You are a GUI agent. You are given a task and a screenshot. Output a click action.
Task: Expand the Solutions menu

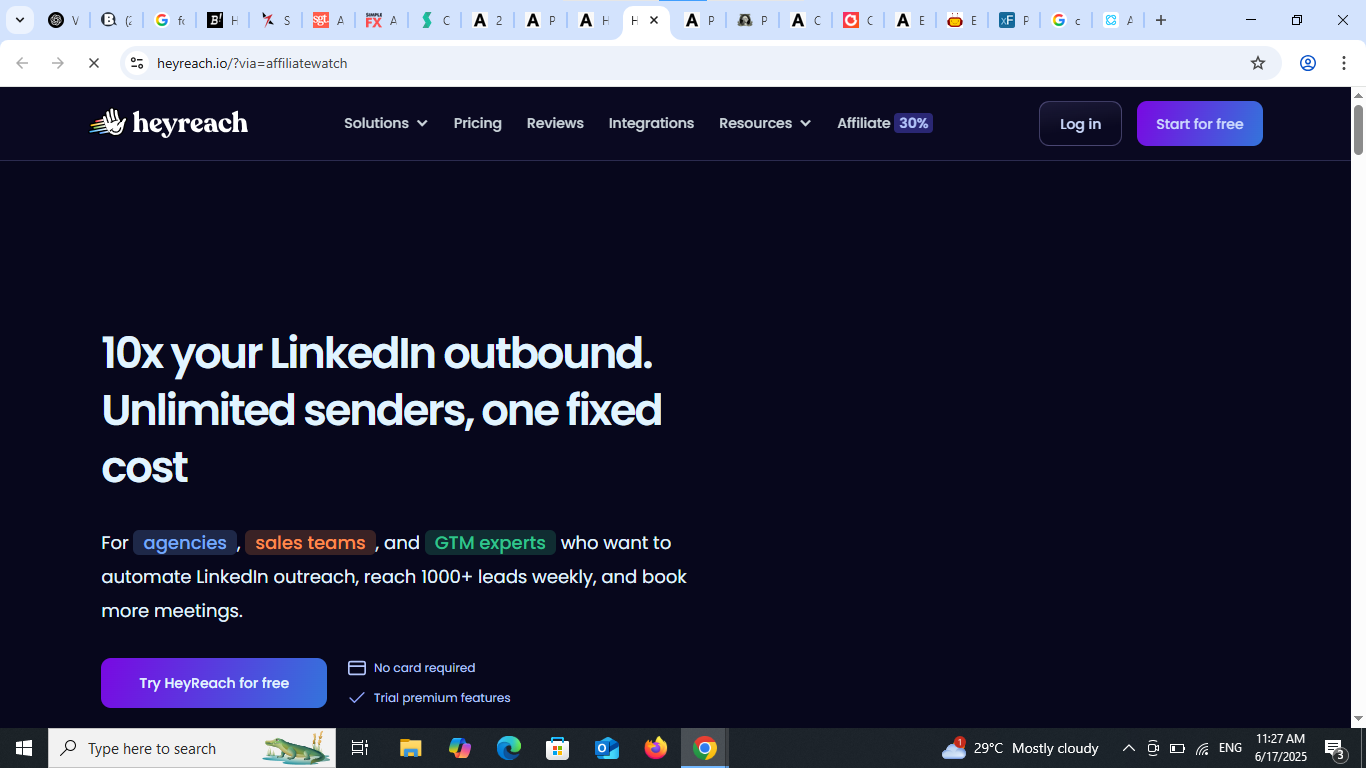coord(386,123)
